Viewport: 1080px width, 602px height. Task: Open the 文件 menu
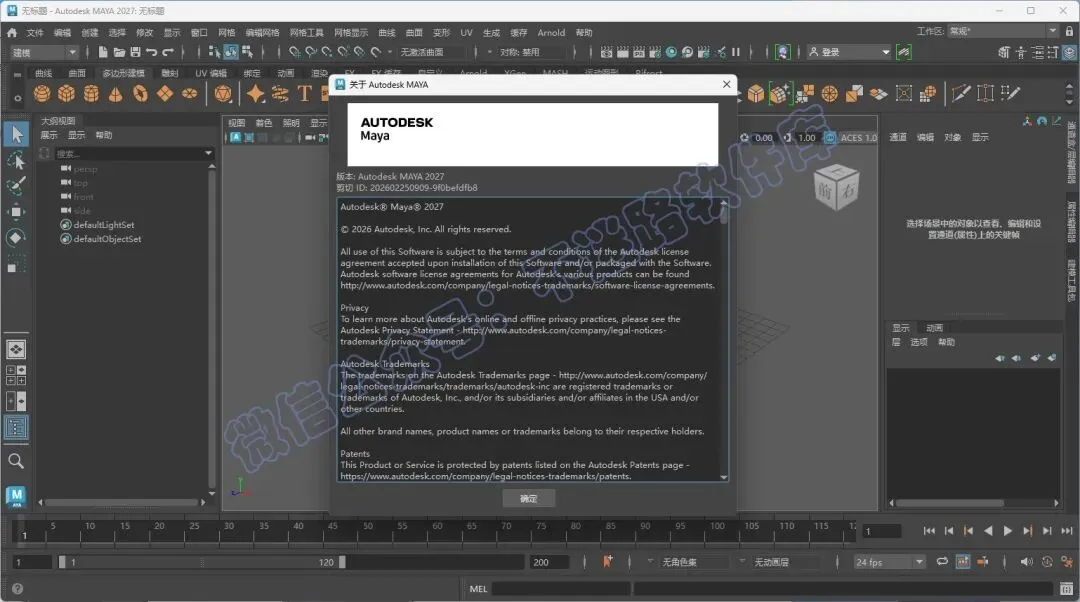coord(34,32)
